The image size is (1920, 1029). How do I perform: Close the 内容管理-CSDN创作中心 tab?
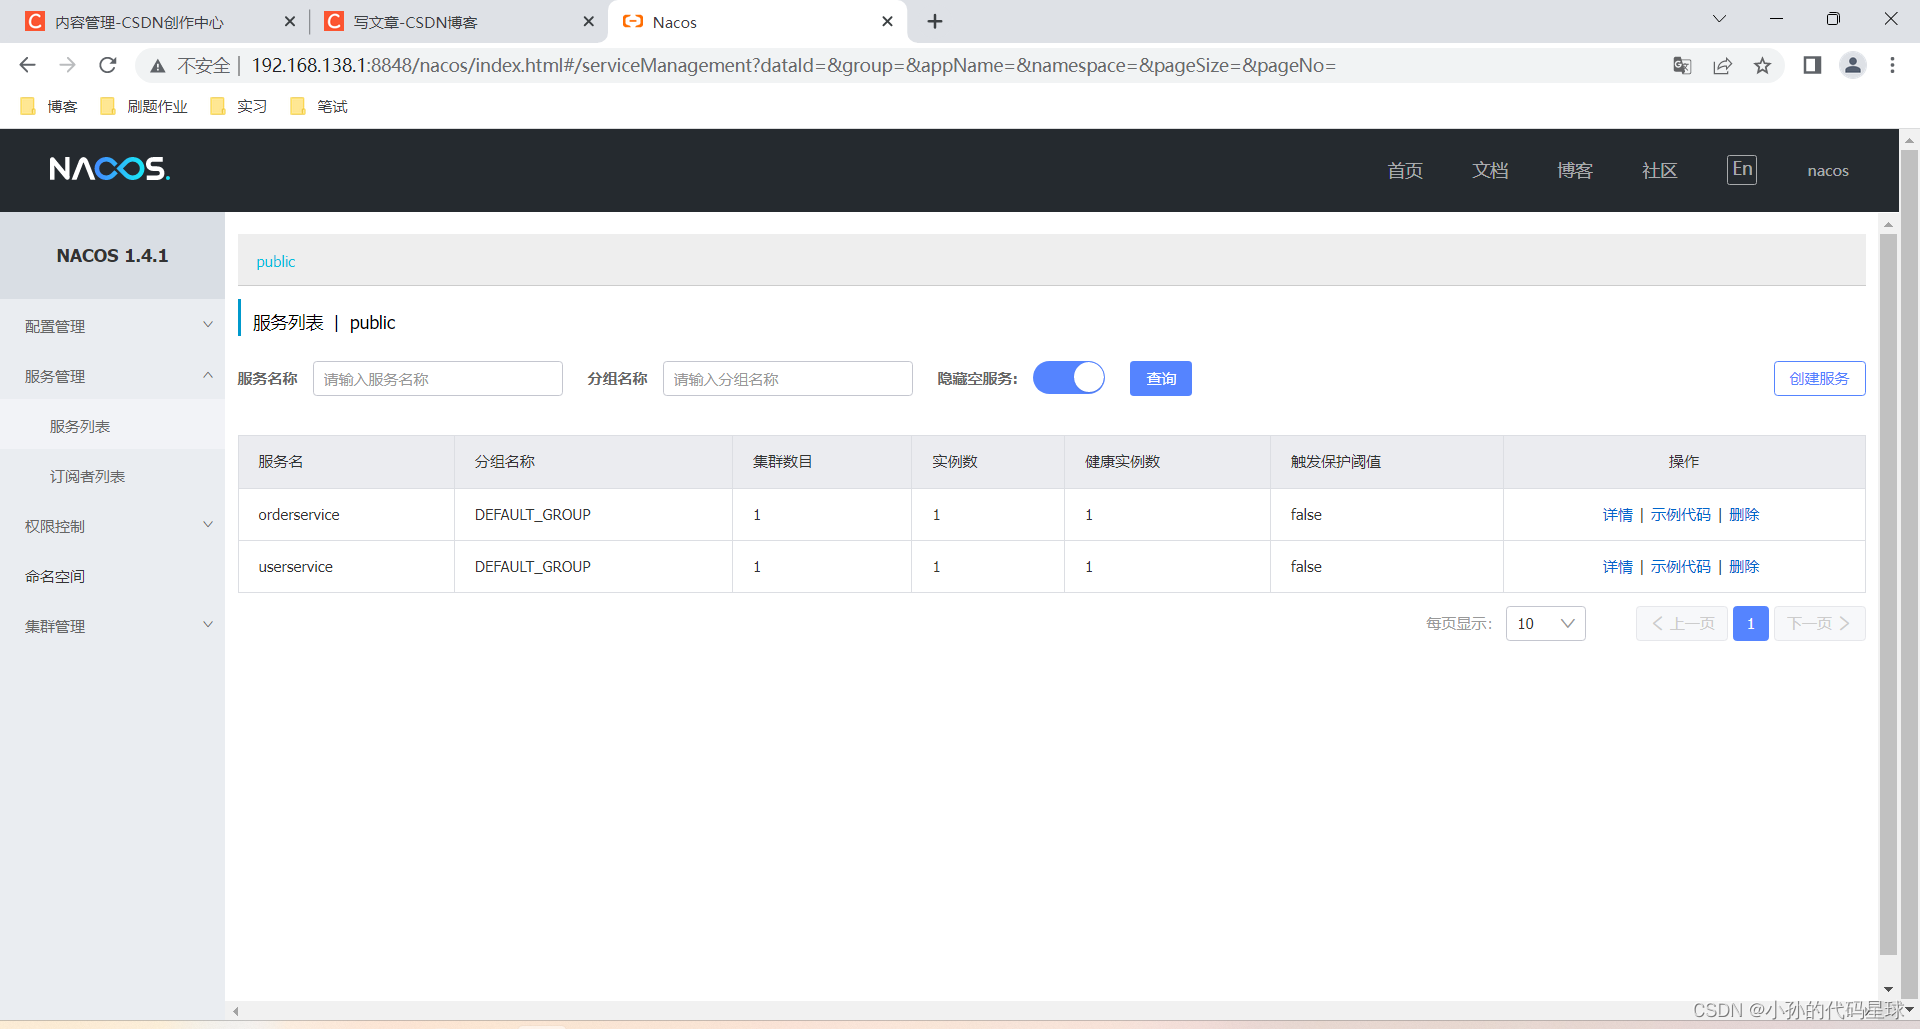(290, 21)
